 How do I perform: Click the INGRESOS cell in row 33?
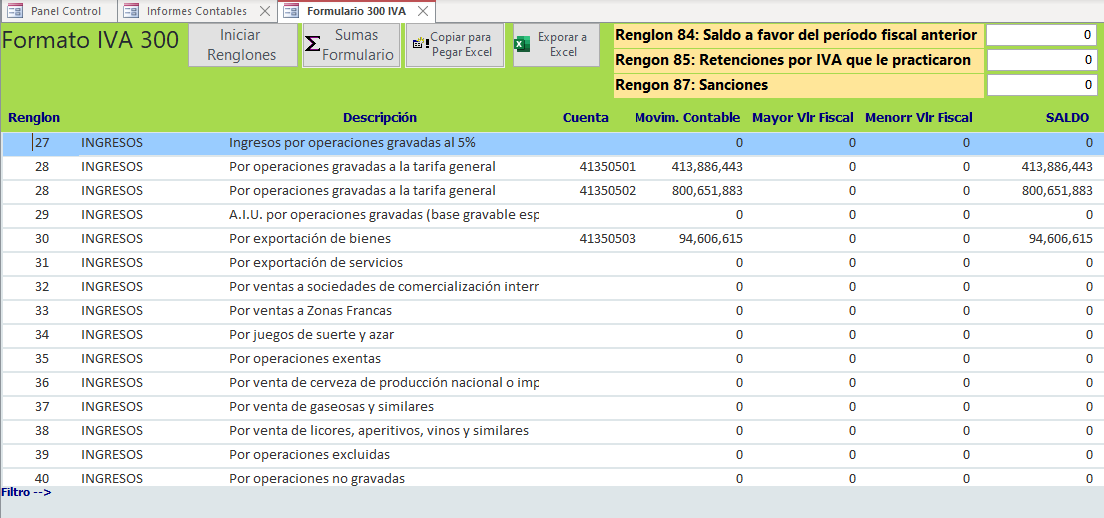point(112,310)
